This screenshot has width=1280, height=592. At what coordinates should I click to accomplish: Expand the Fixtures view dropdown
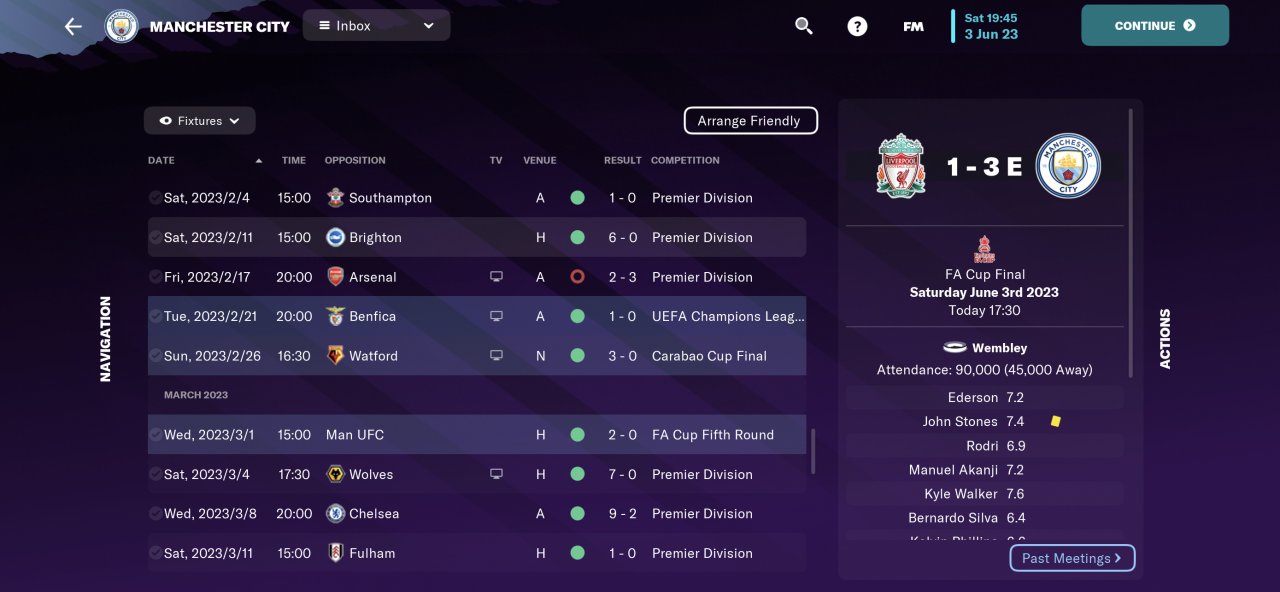[200, 121]
